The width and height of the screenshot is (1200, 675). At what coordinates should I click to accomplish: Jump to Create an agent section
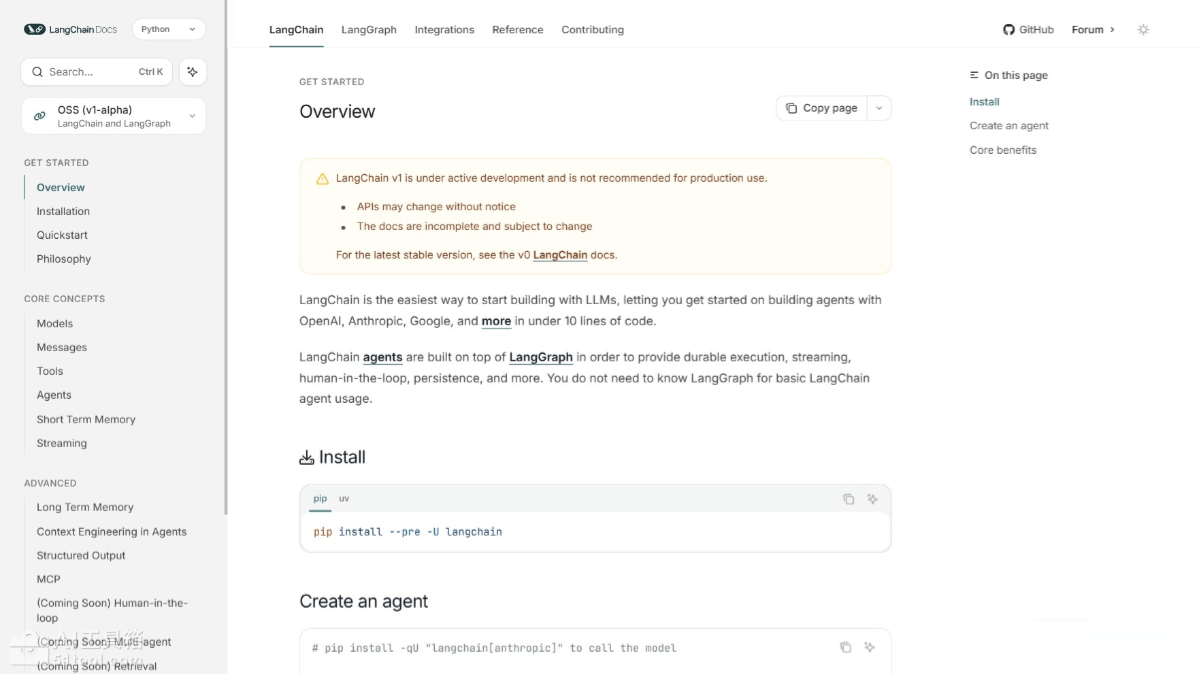(1009, 126)
